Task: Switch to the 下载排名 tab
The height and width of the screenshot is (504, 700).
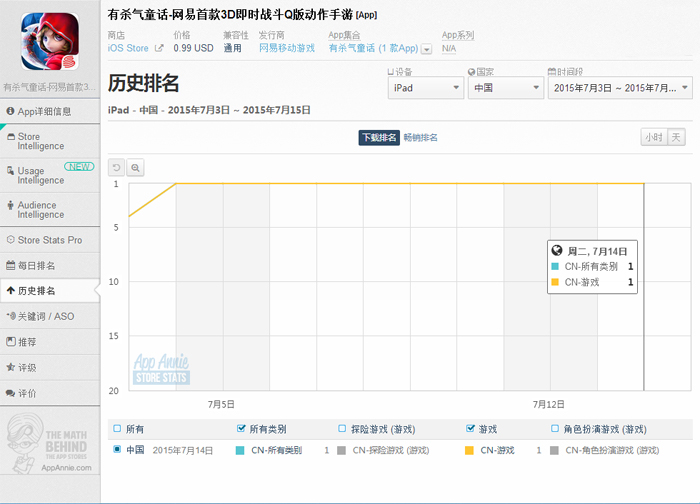Action: (x=379, y=137)
